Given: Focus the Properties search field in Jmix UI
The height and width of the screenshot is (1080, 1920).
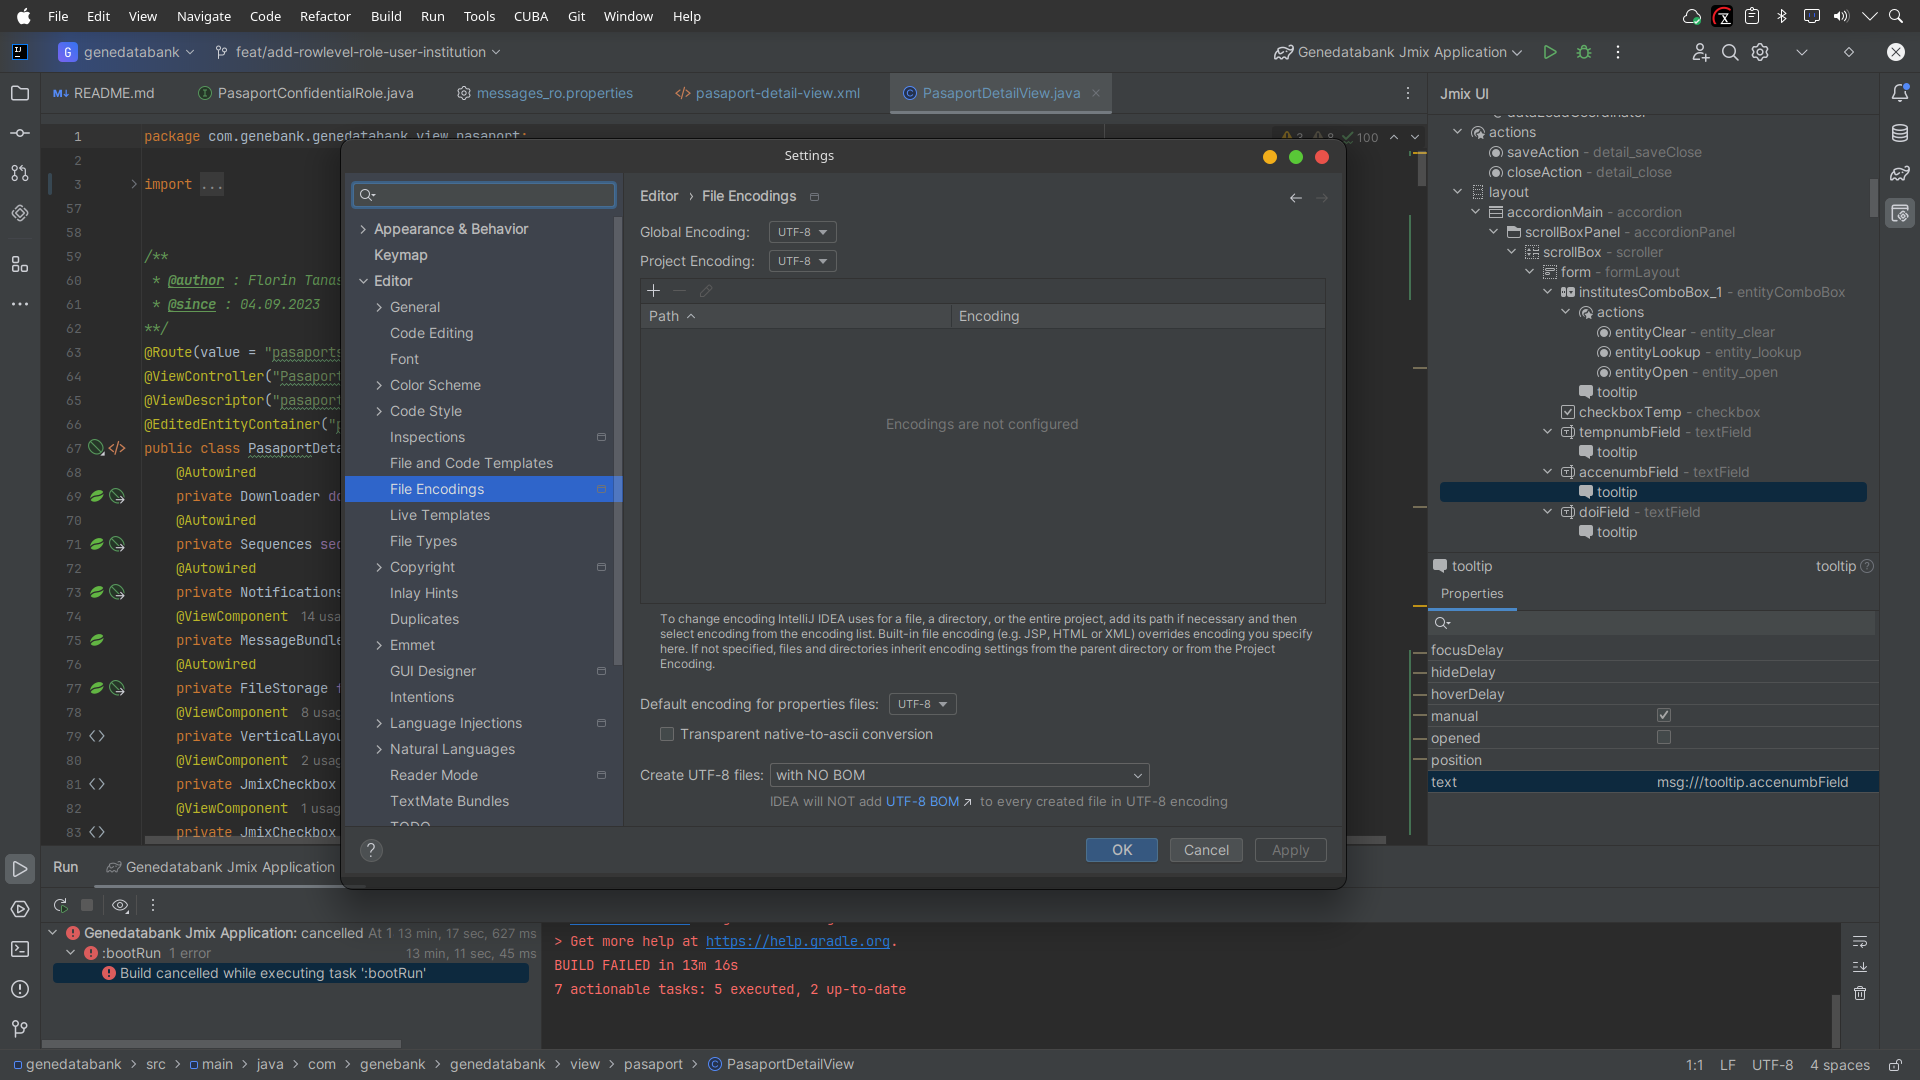Looking at the screenshot, I should (x=1652, y=623).
